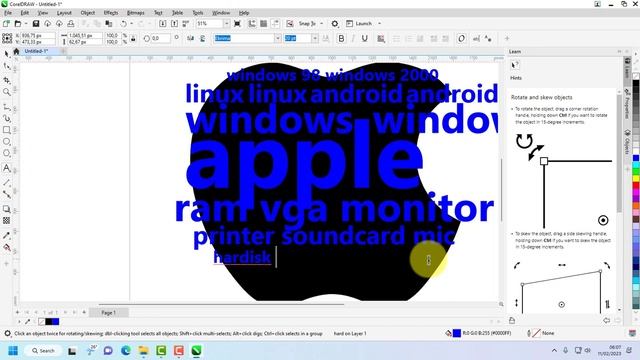Open the Edit menu

(24, 13)
